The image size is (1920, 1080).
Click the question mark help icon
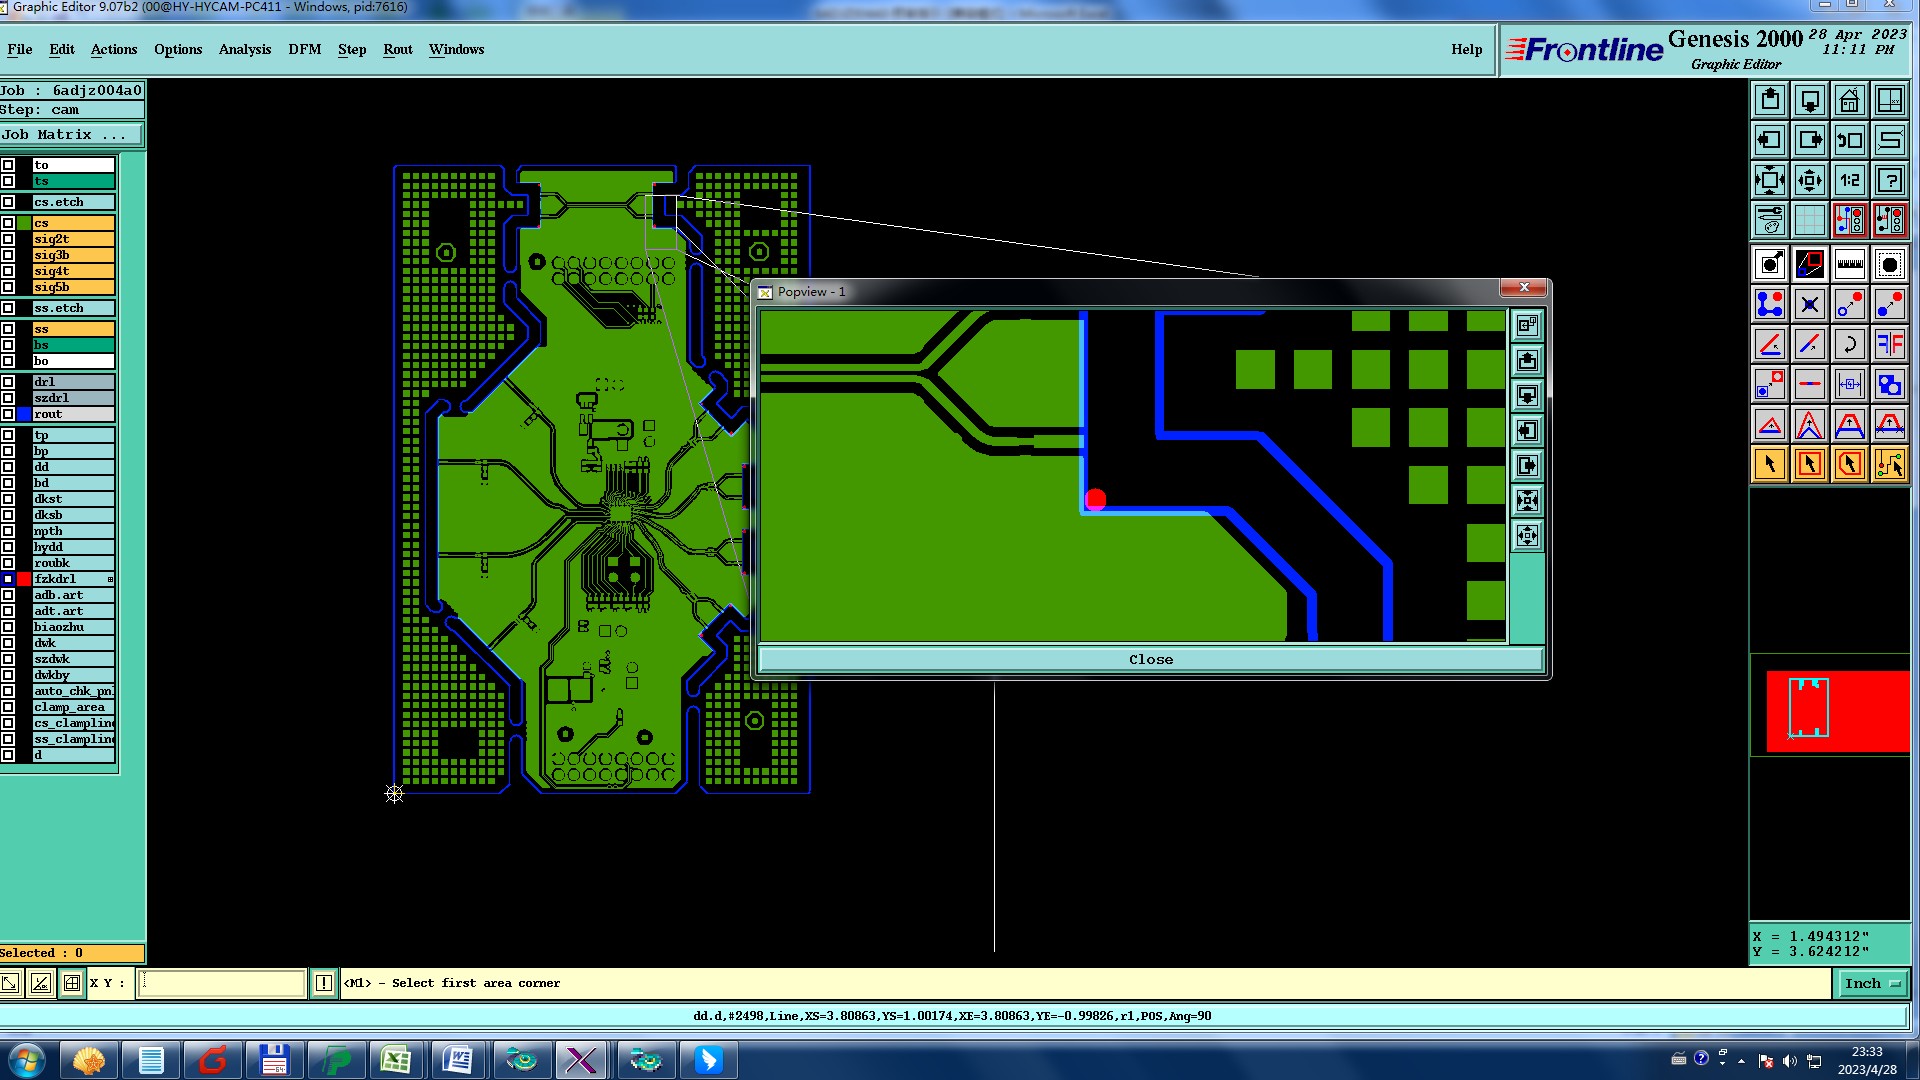pos(1889,181)
